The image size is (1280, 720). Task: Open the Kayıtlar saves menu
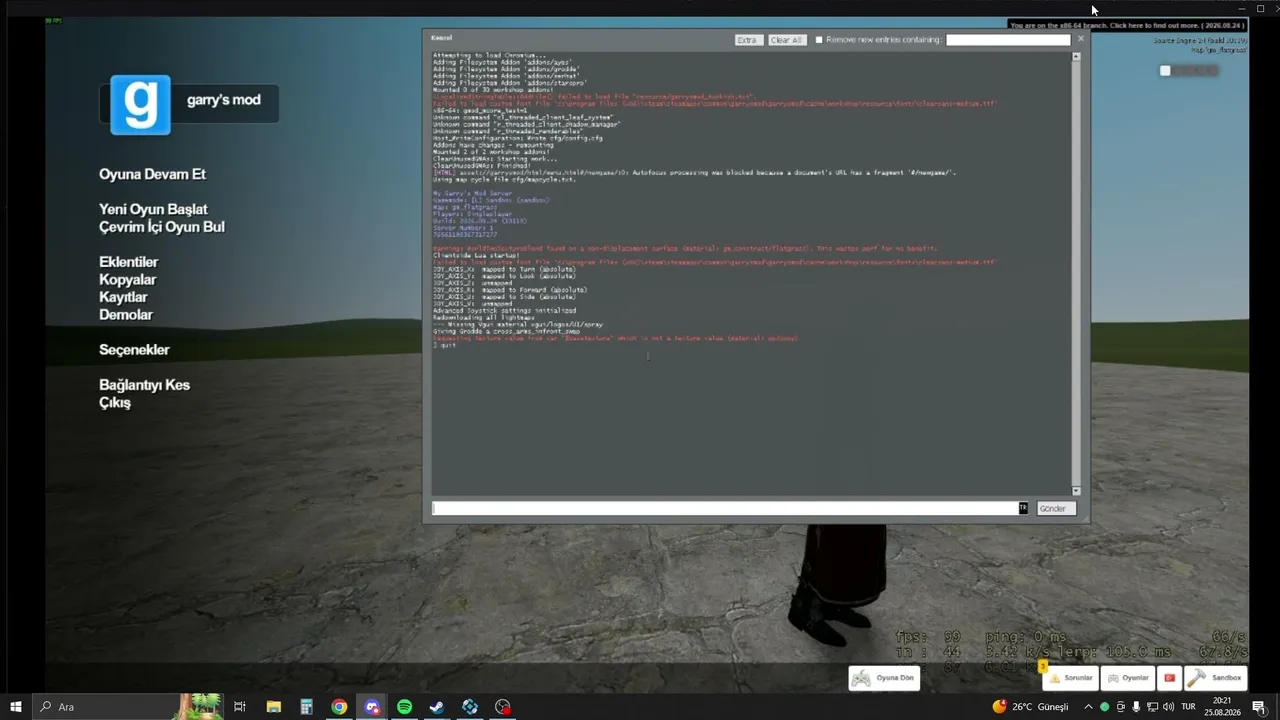(123, 297)
